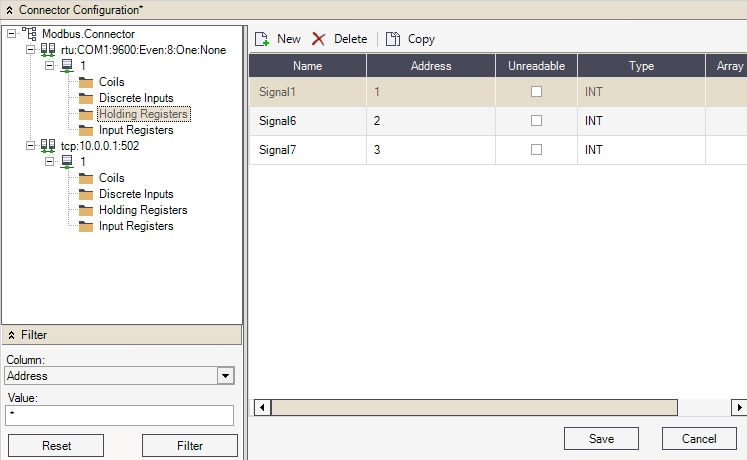Check Unreadable box for Signal7
The width and height of the screenshot is (747, 460).
tap(537, 150)
